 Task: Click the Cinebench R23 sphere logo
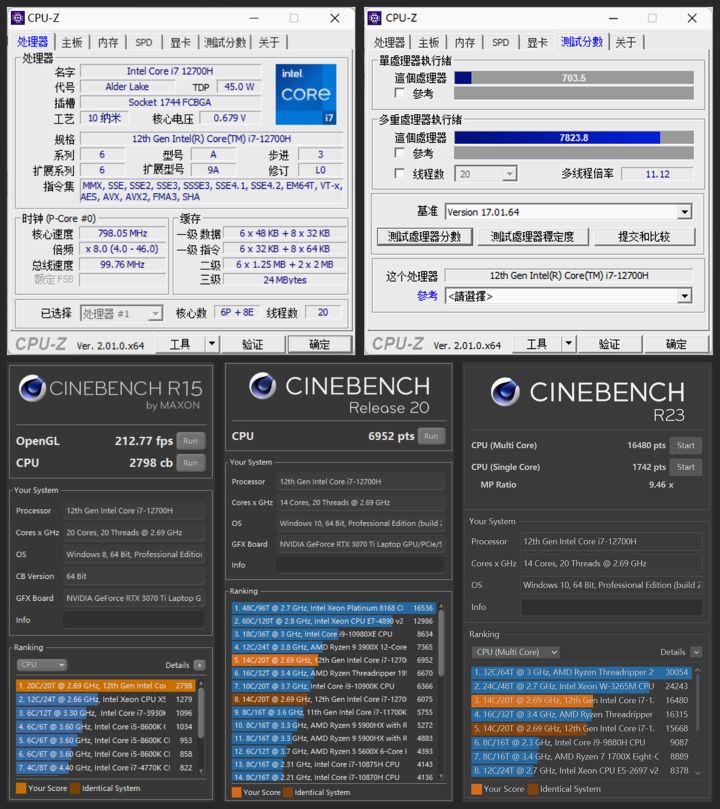point(505,392)
